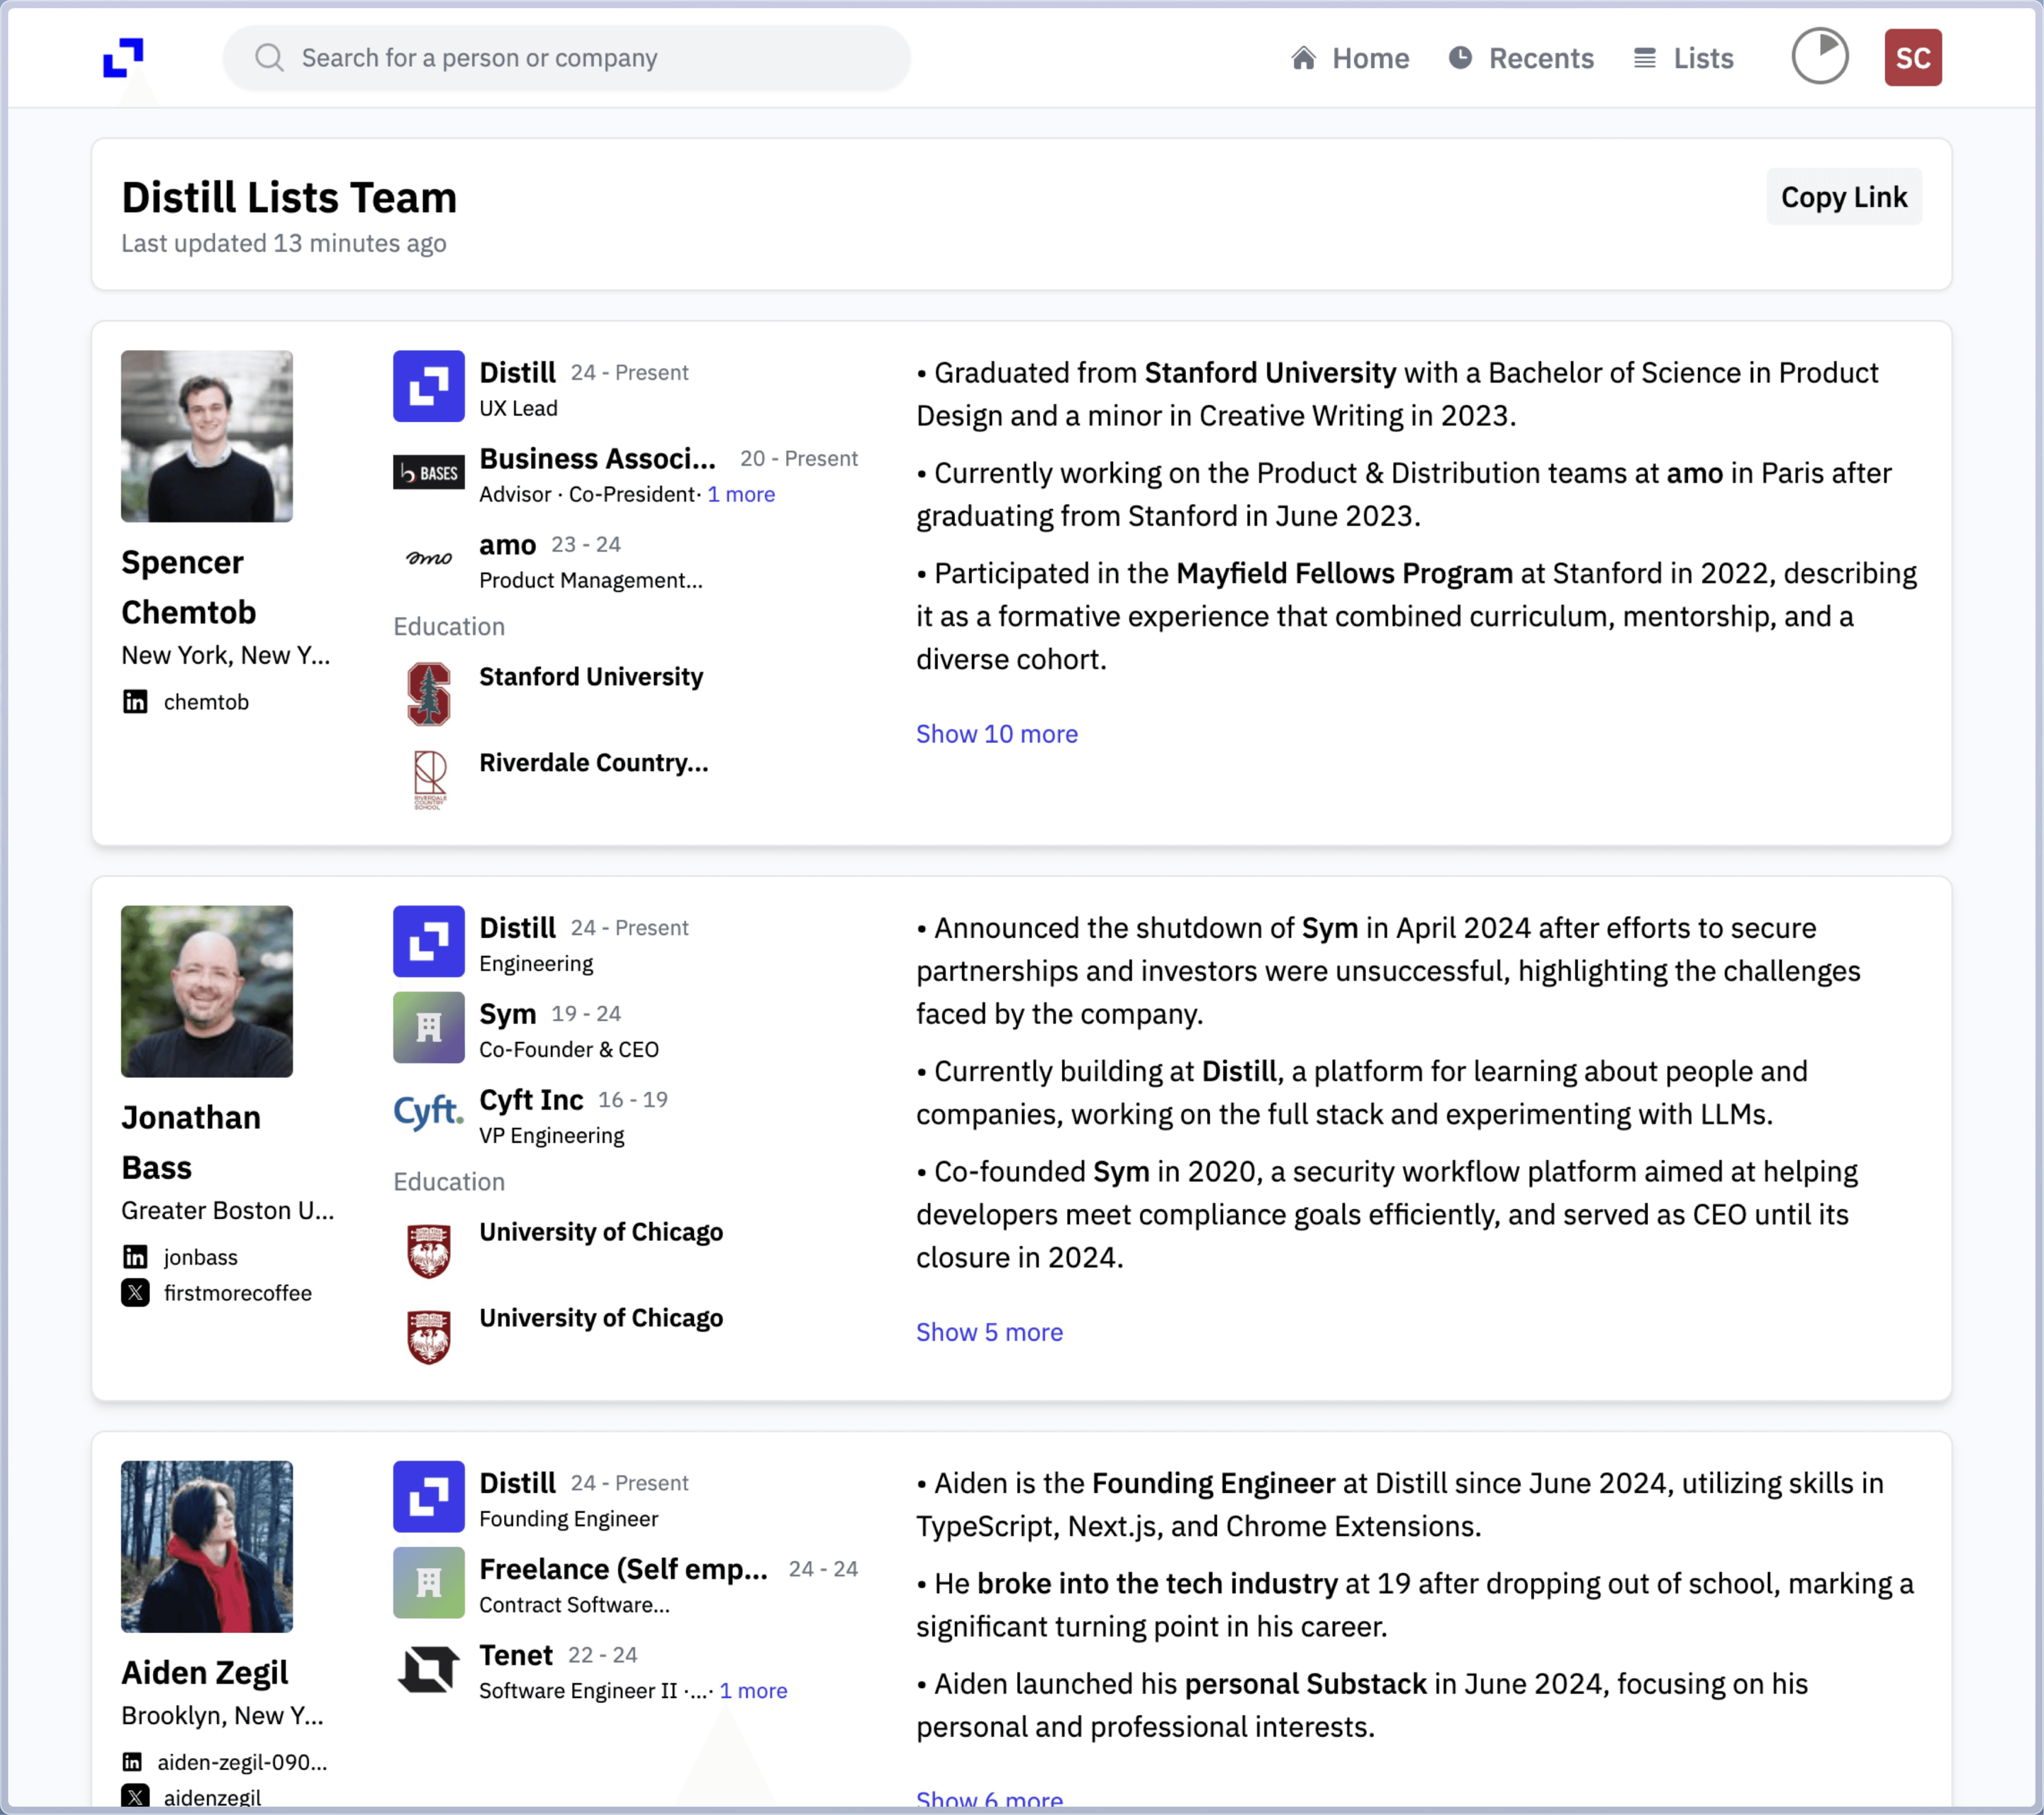
Task: Click the Copy Link button
Action: pos(1844,197)
